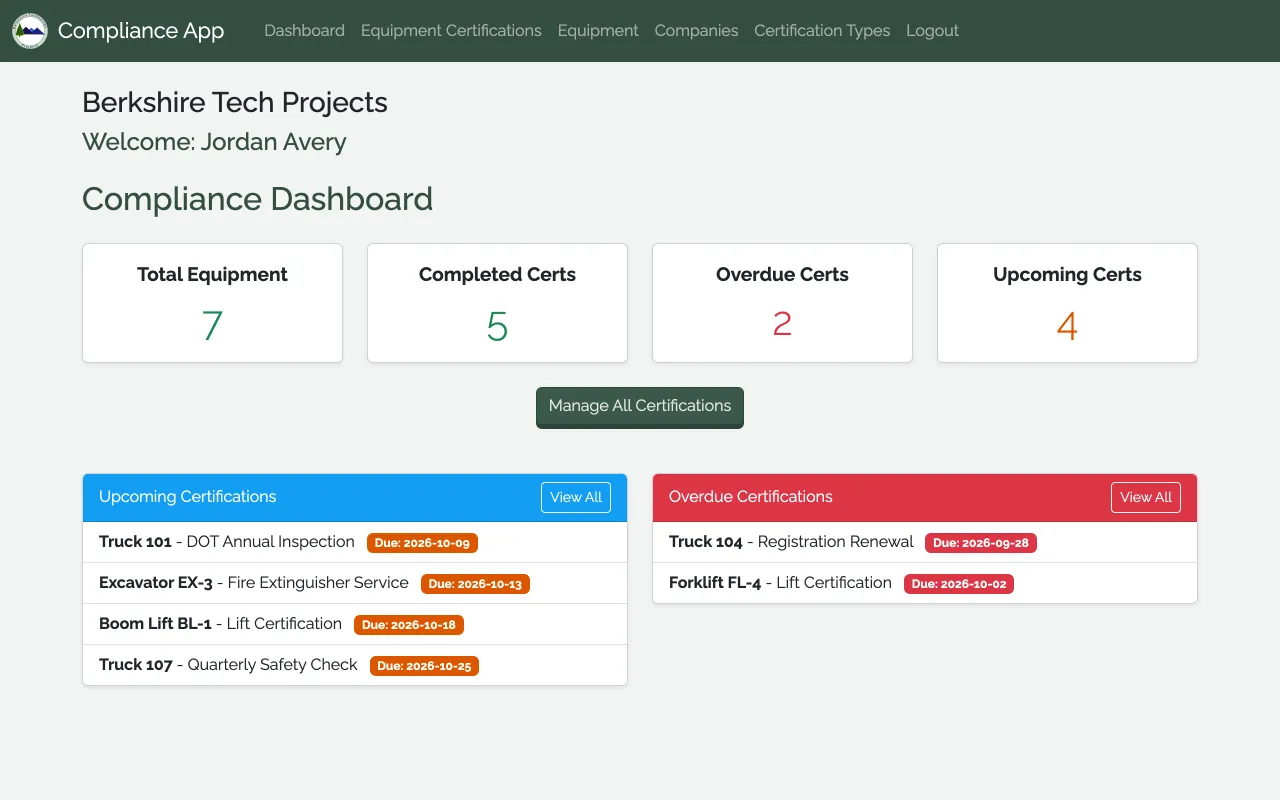Log out using the Logout link
Image resolution: width=1280 pixels, height=800 pixels.
click(932, 31)
